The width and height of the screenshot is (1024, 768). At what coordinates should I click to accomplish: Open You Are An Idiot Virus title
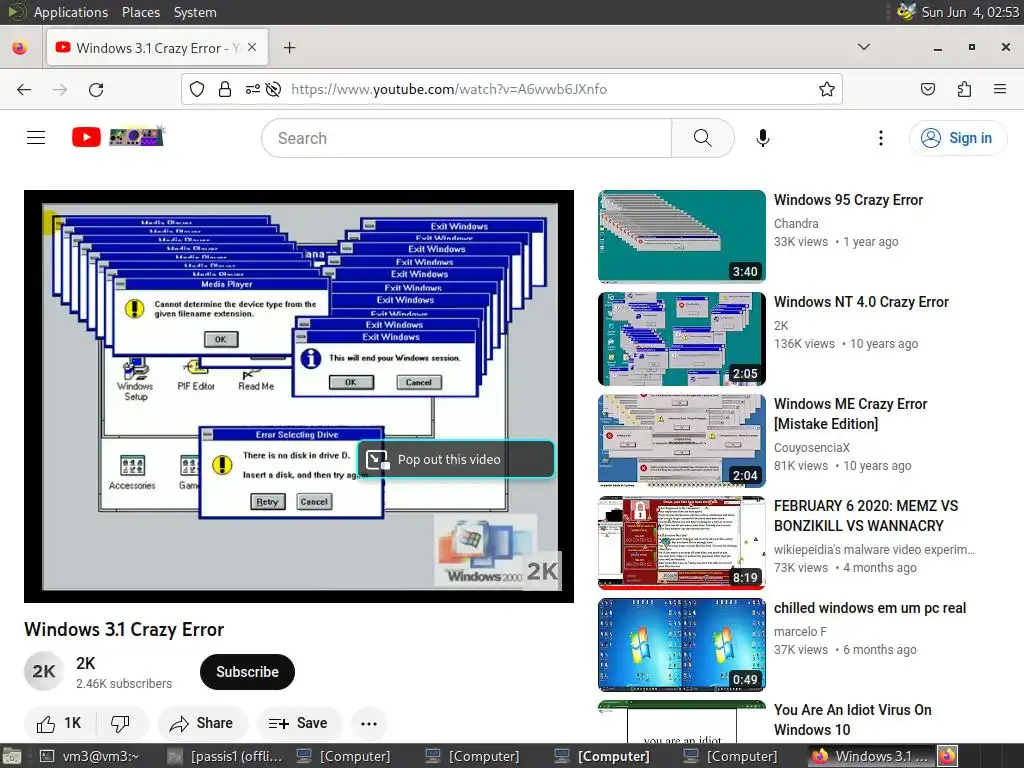click(852, 720)
